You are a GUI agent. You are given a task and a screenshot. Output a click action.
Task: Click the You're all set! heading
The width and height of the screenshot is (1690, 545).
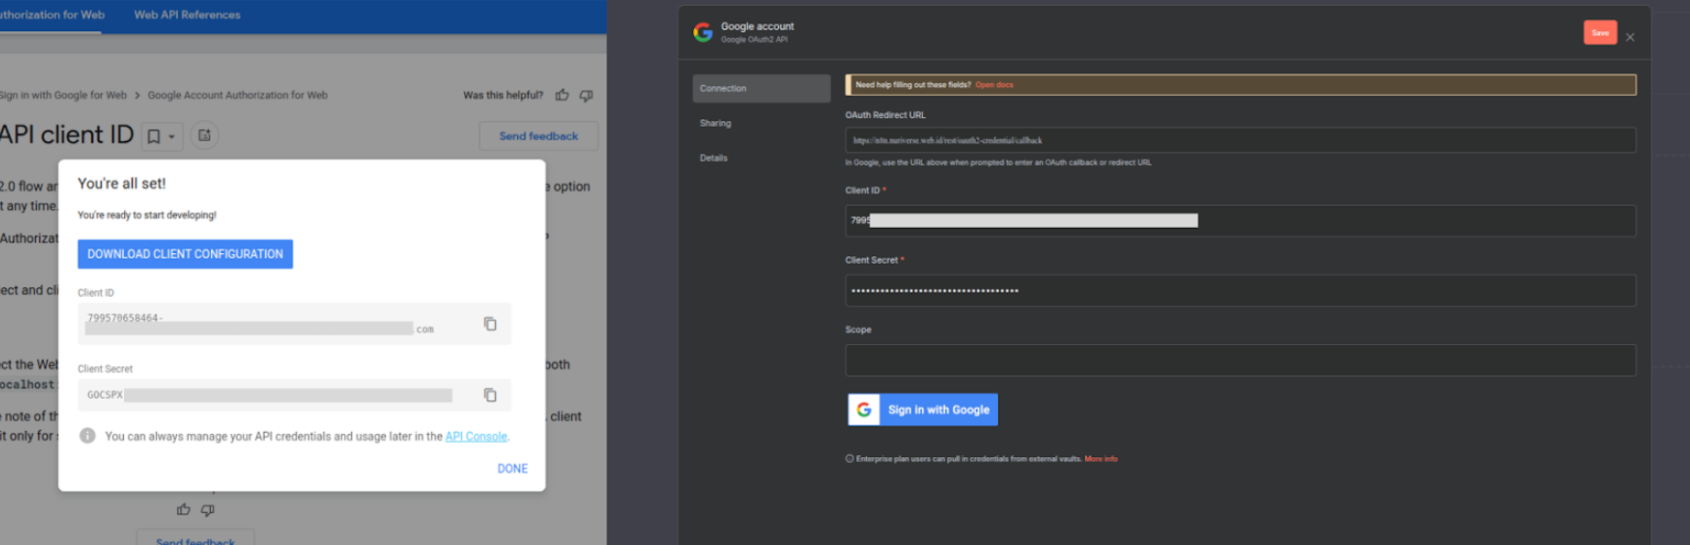(x=122, y=183)
